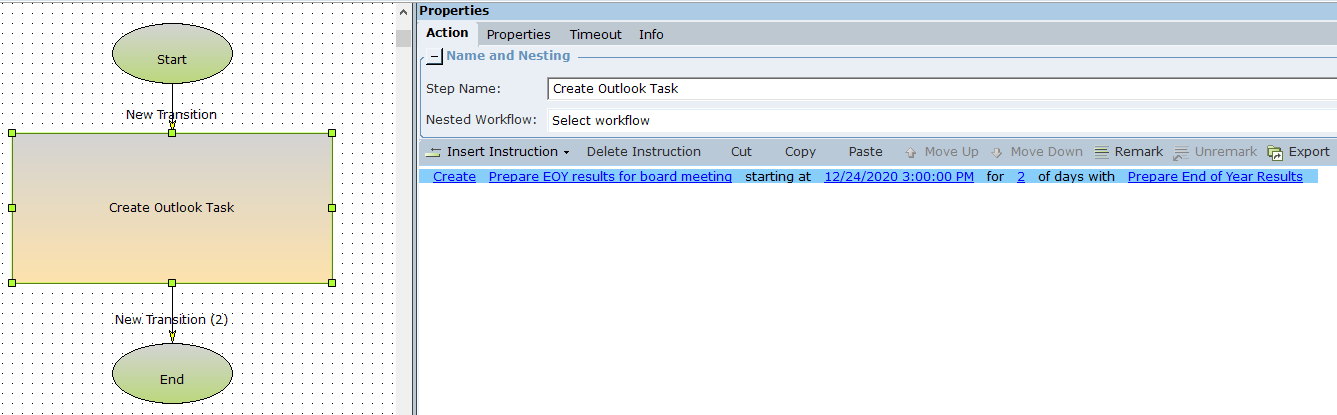Click the Move Down arrow icon
The image size is (1337, 415).
pos(997,153)
